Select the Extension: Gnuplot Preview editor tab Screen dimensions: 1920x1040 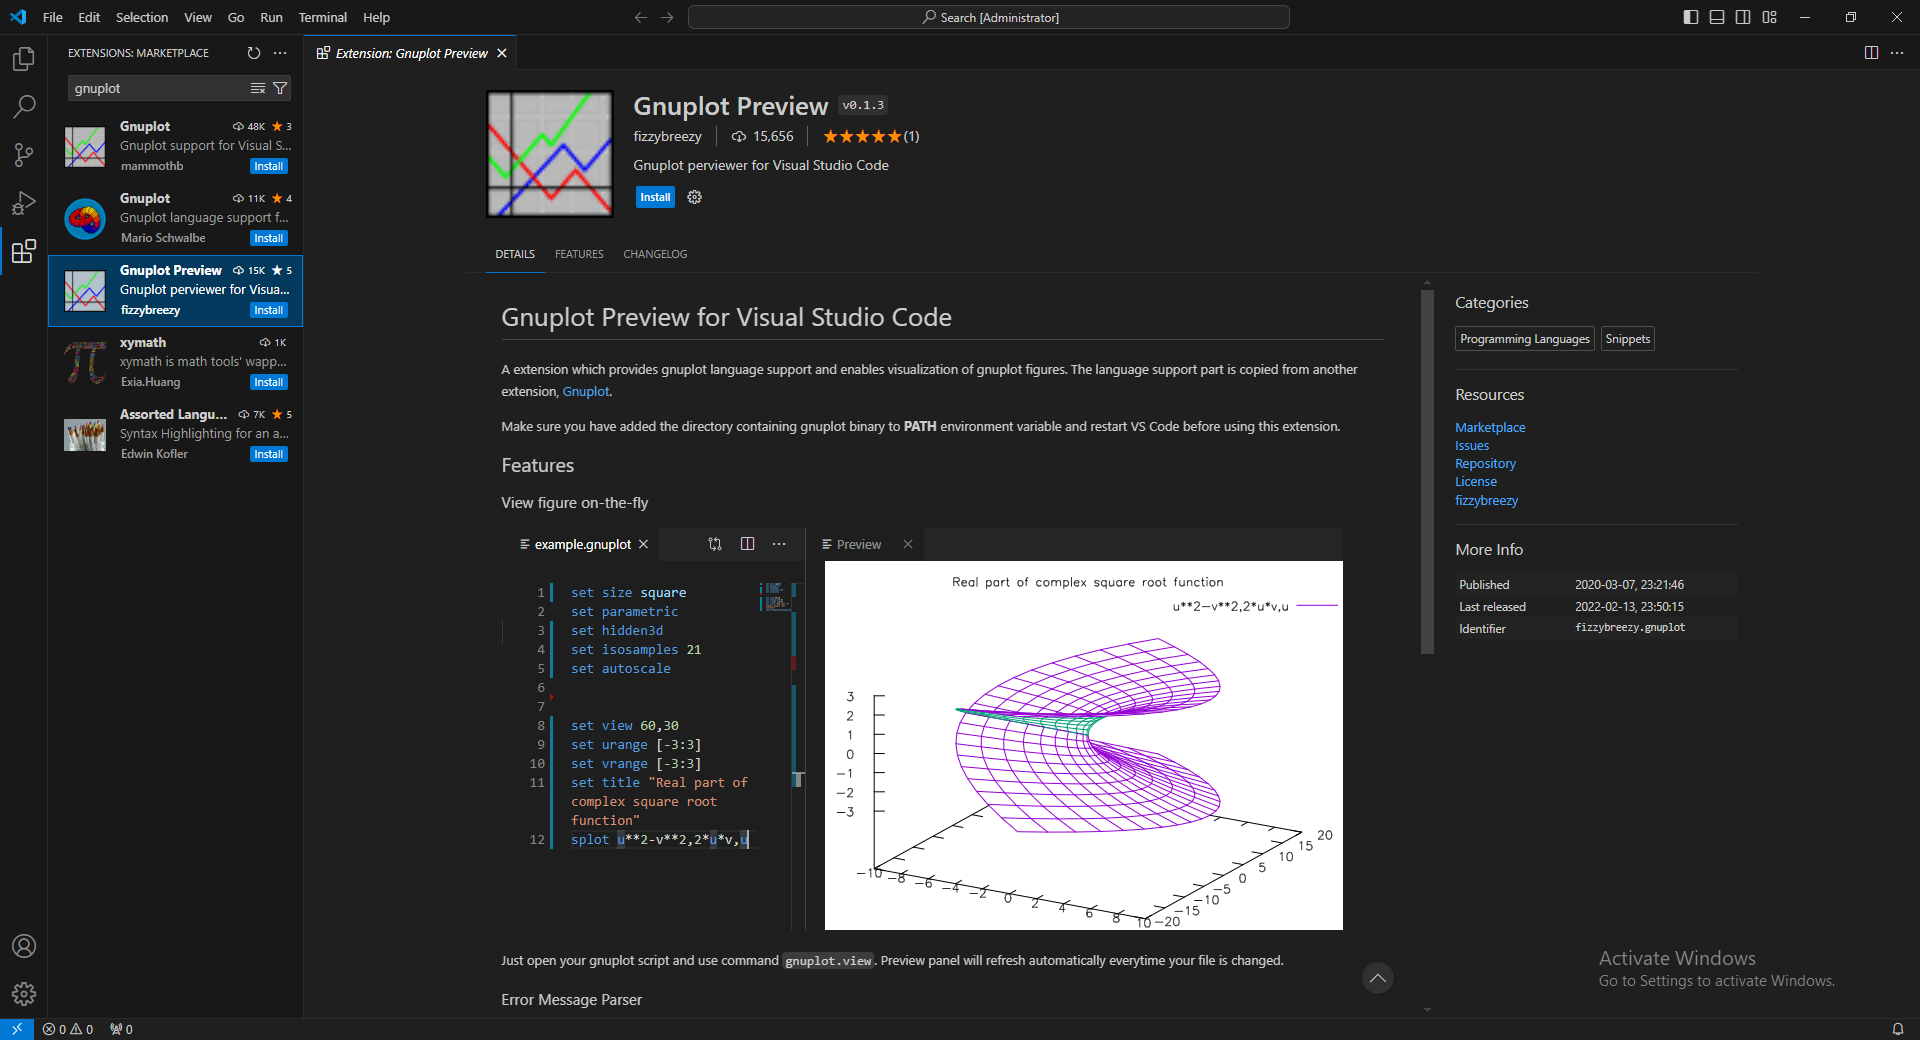(411, 53)
